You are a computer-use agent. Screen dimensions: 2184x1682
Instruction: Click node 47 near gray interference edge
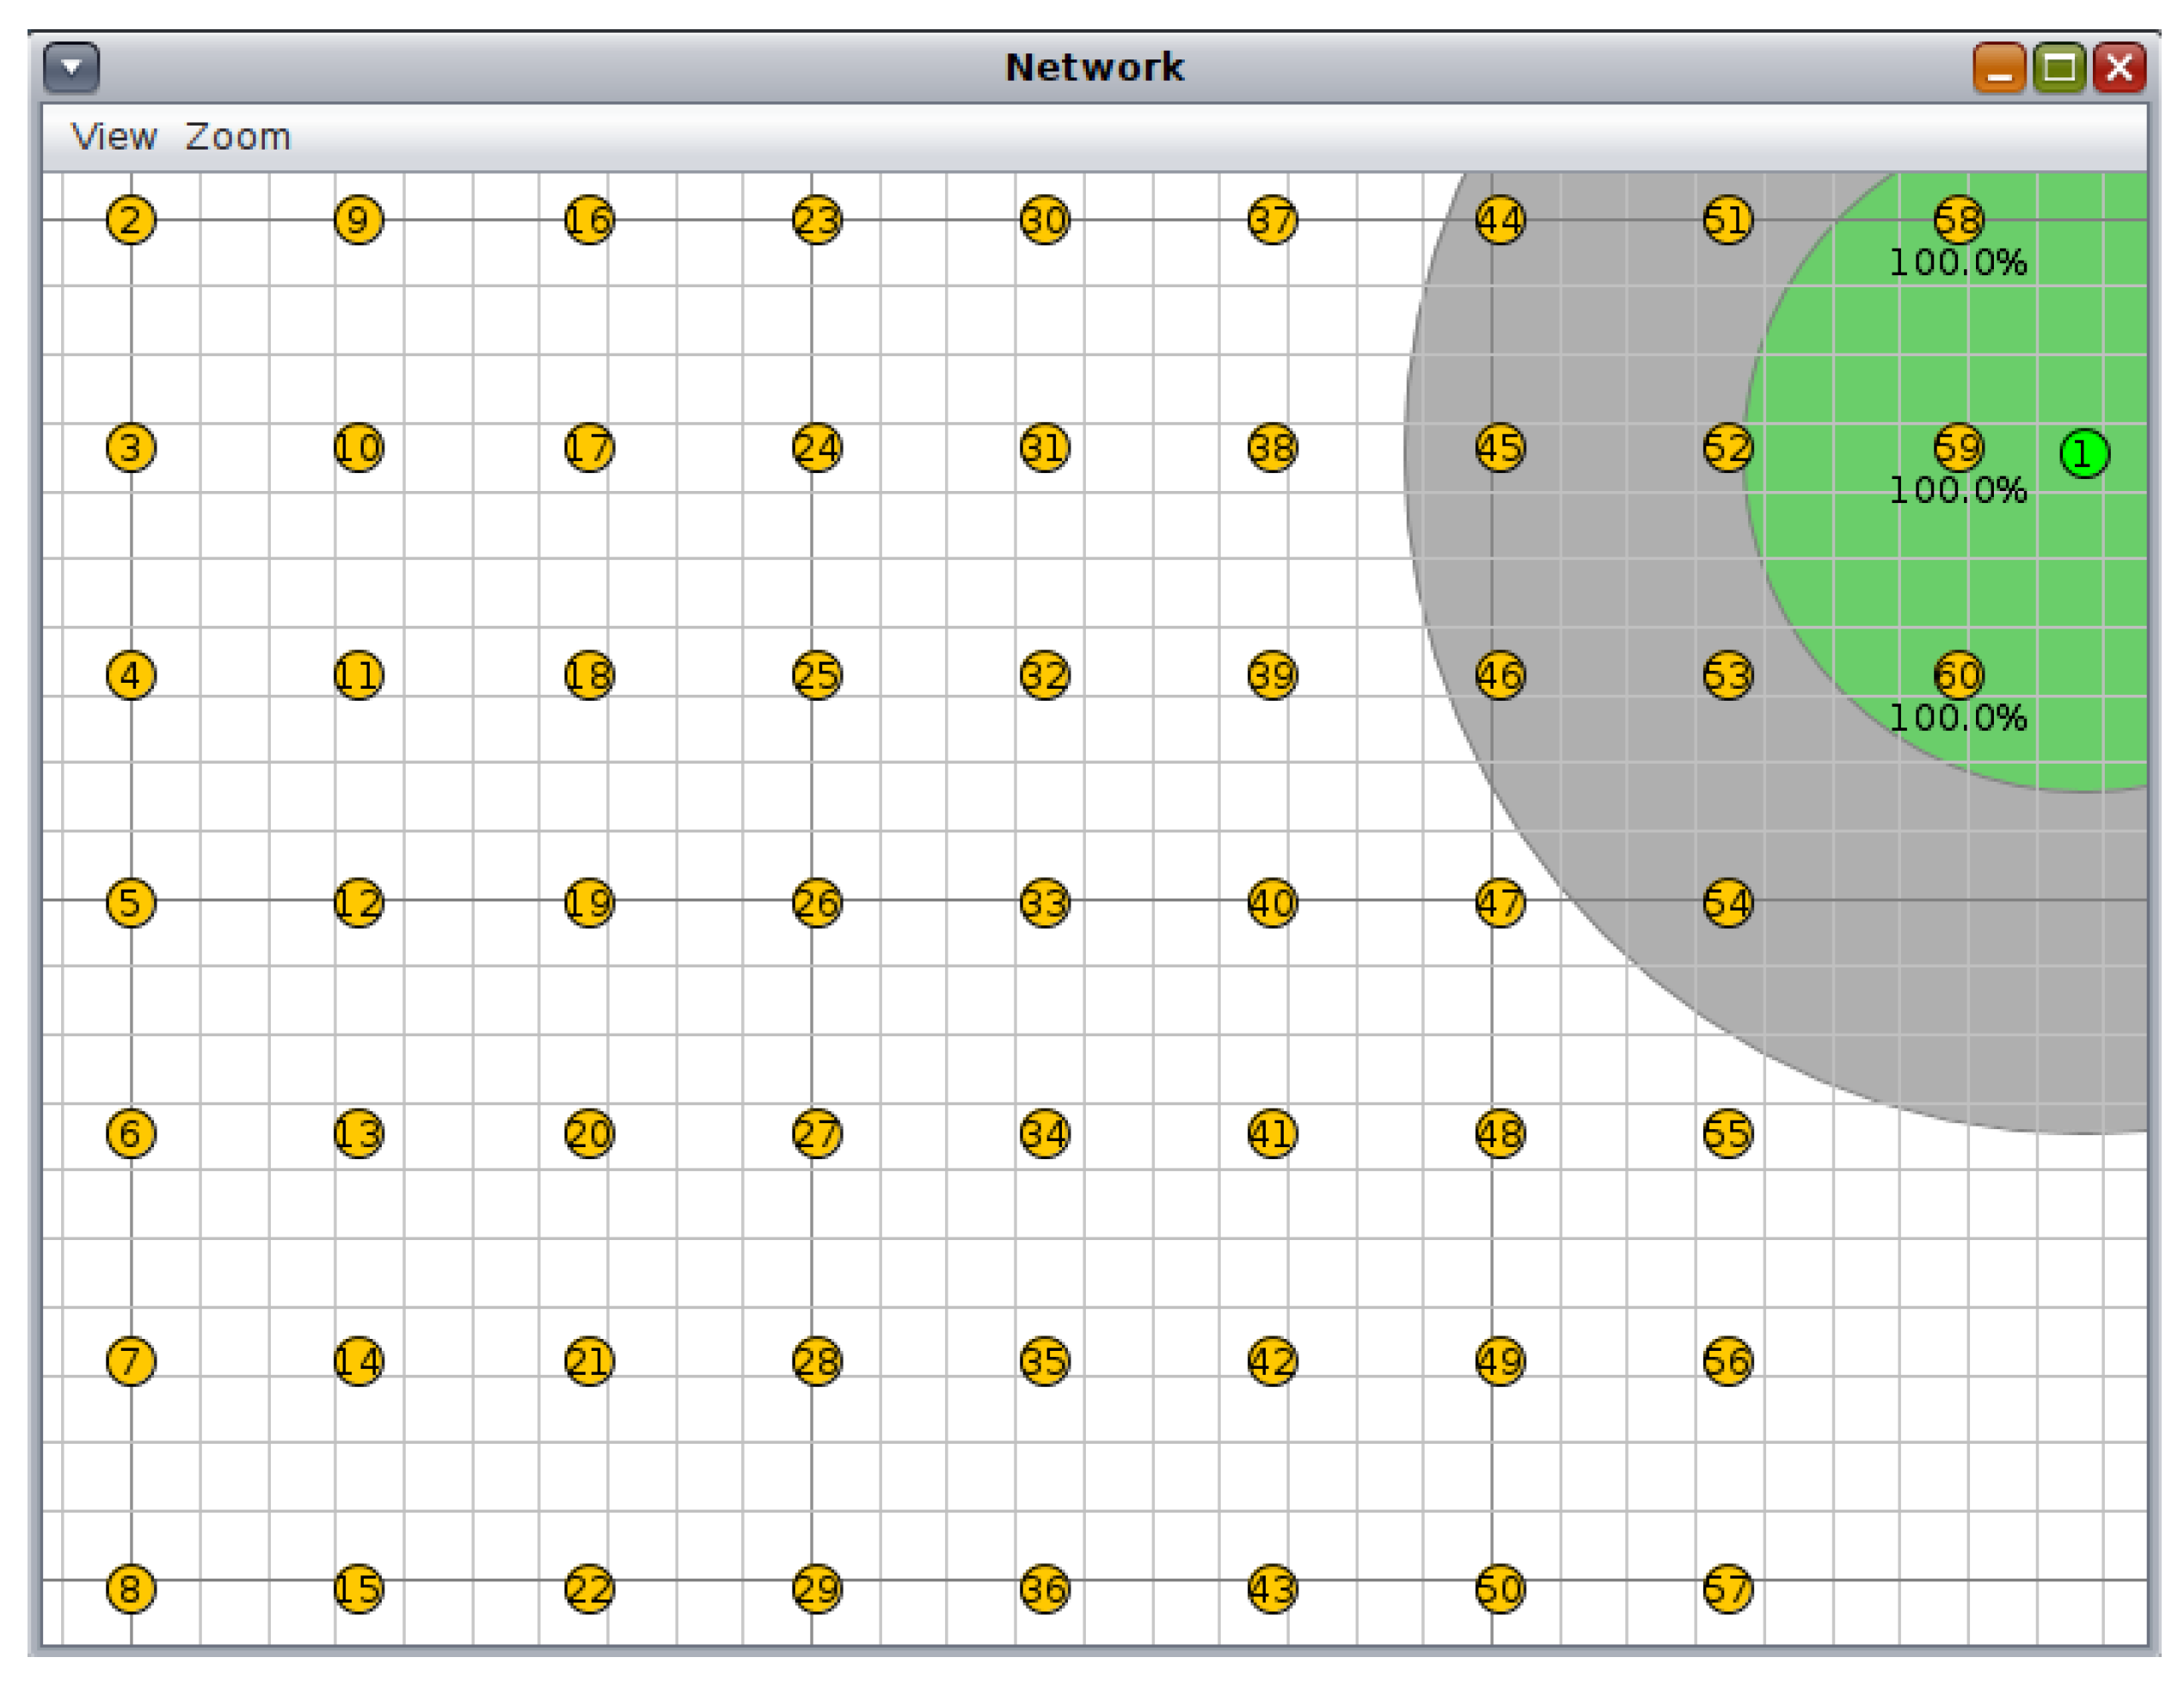(x=1500, y=903)
